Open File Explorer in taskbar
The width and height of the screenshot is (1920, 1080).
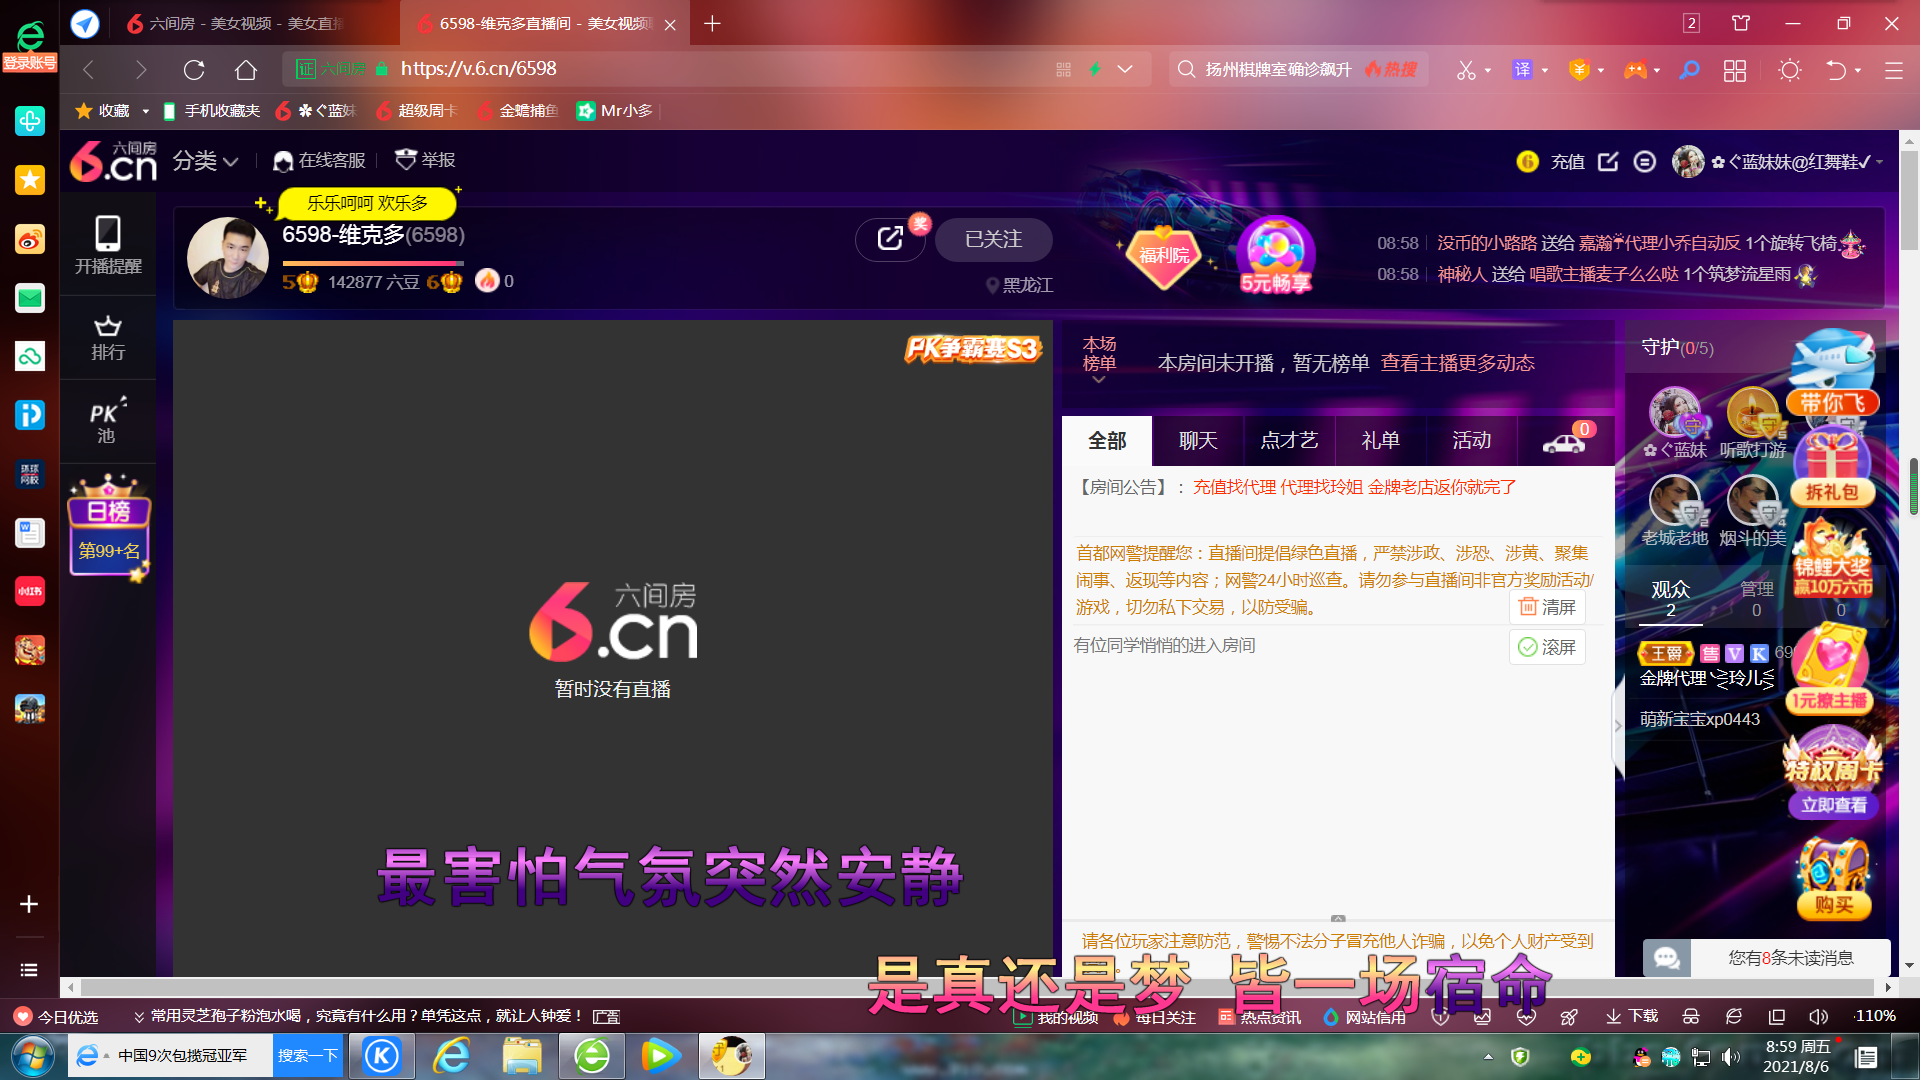click(522, 1056)
